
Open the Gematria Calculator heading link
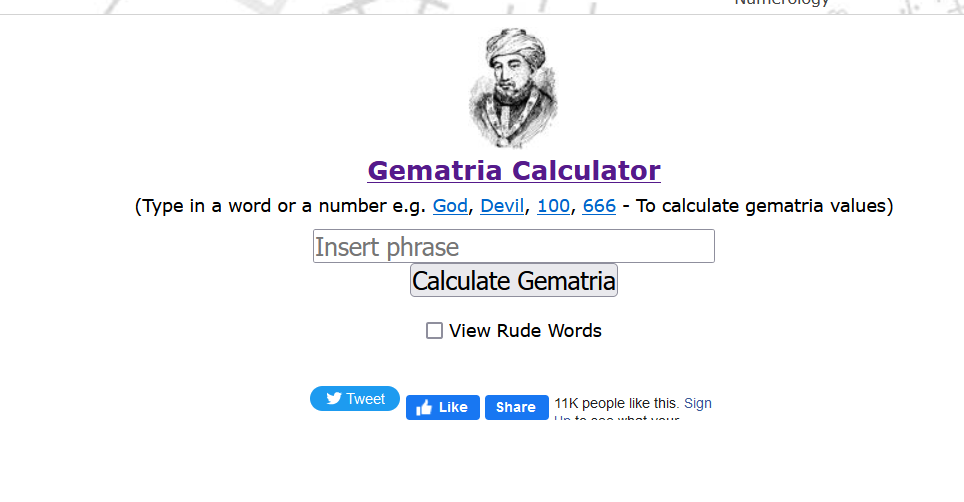[514, 171]
